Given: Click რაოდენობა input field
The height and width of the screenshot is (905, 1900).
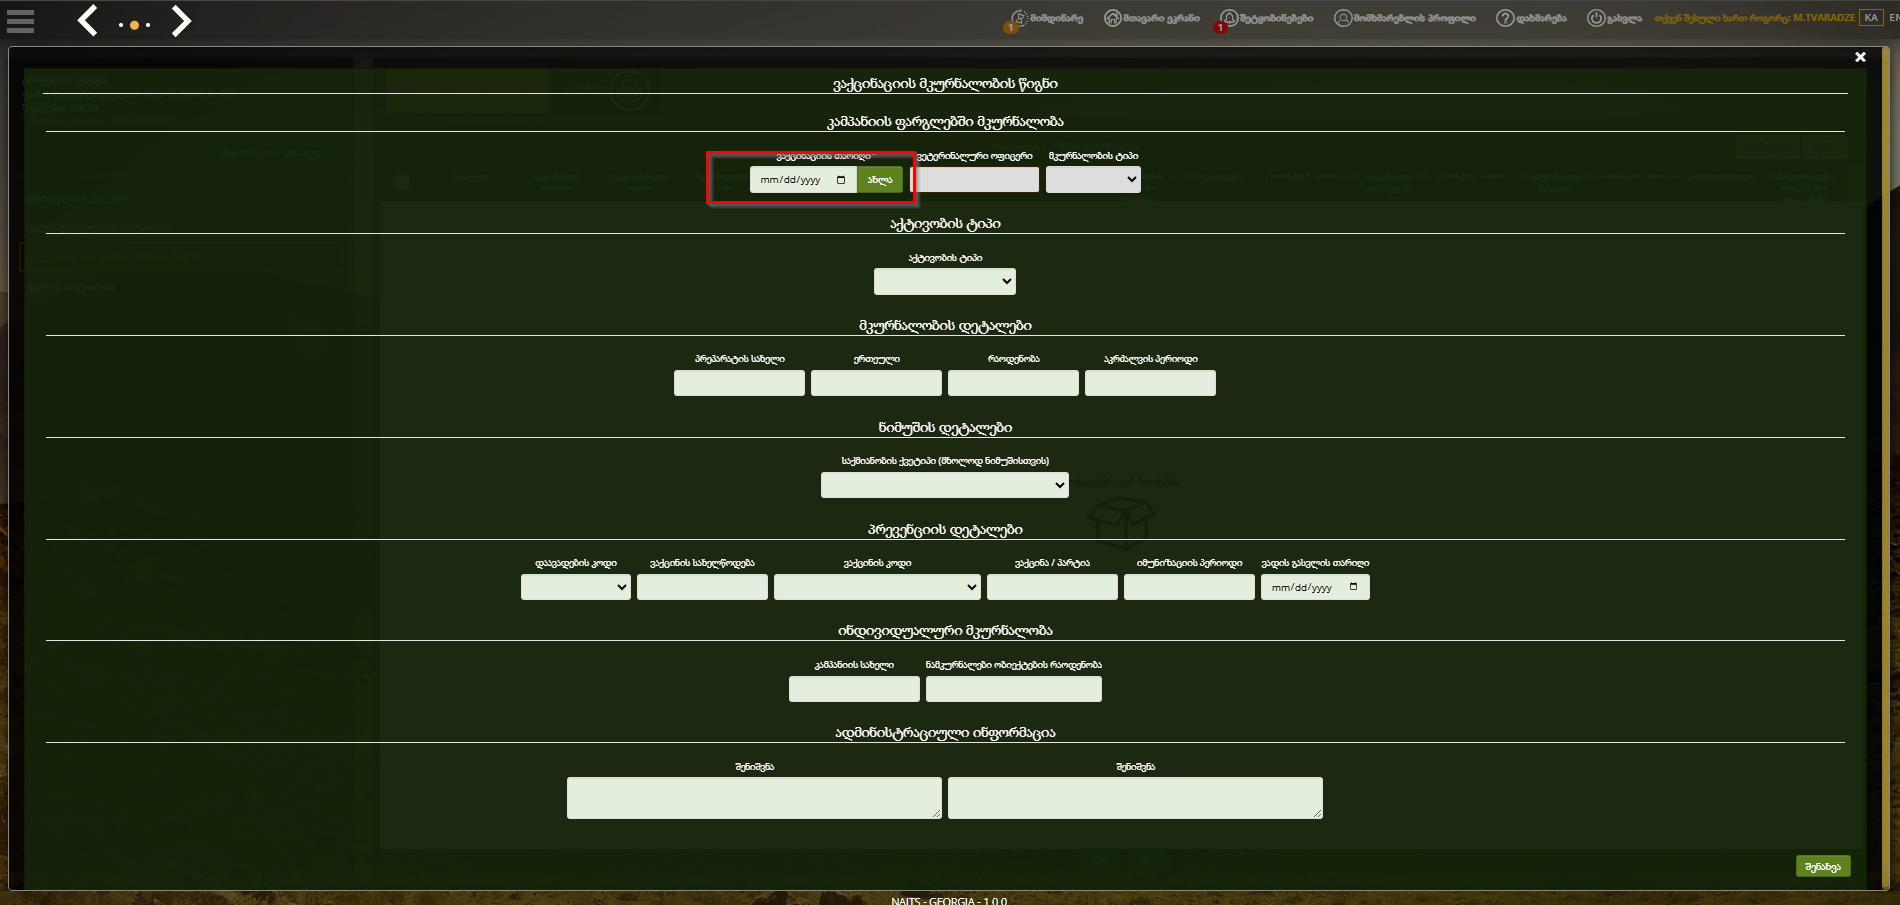Looking at the screenshot, I should point(1013,383).
